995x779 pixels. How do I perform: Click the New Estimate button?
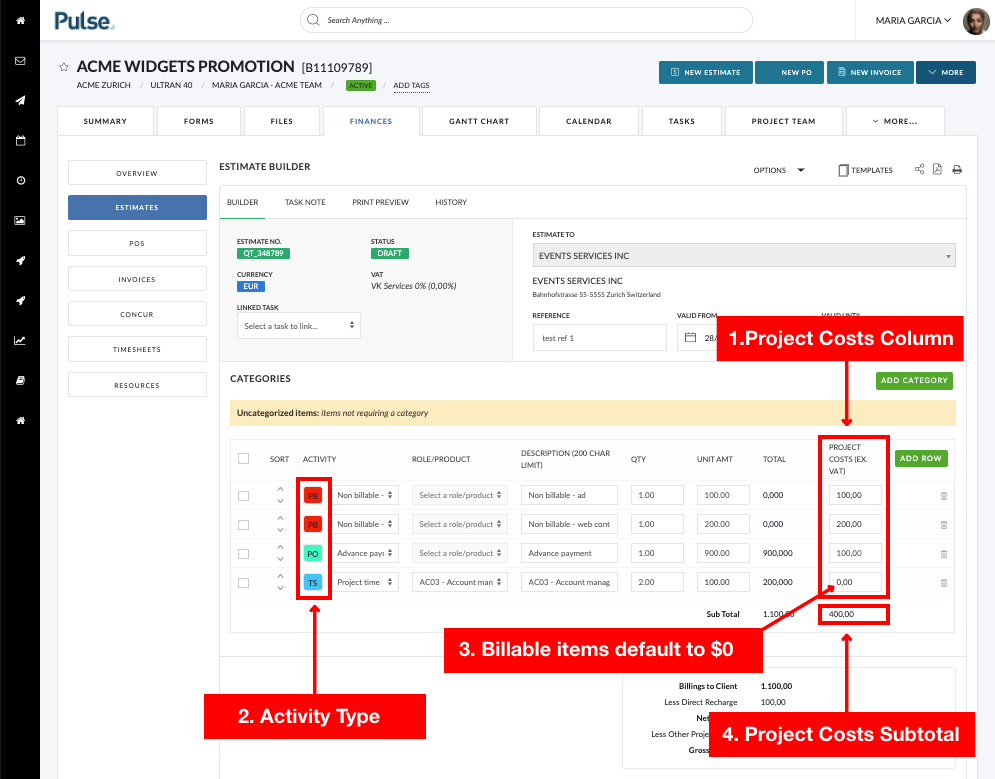click(x=706, y=72)
